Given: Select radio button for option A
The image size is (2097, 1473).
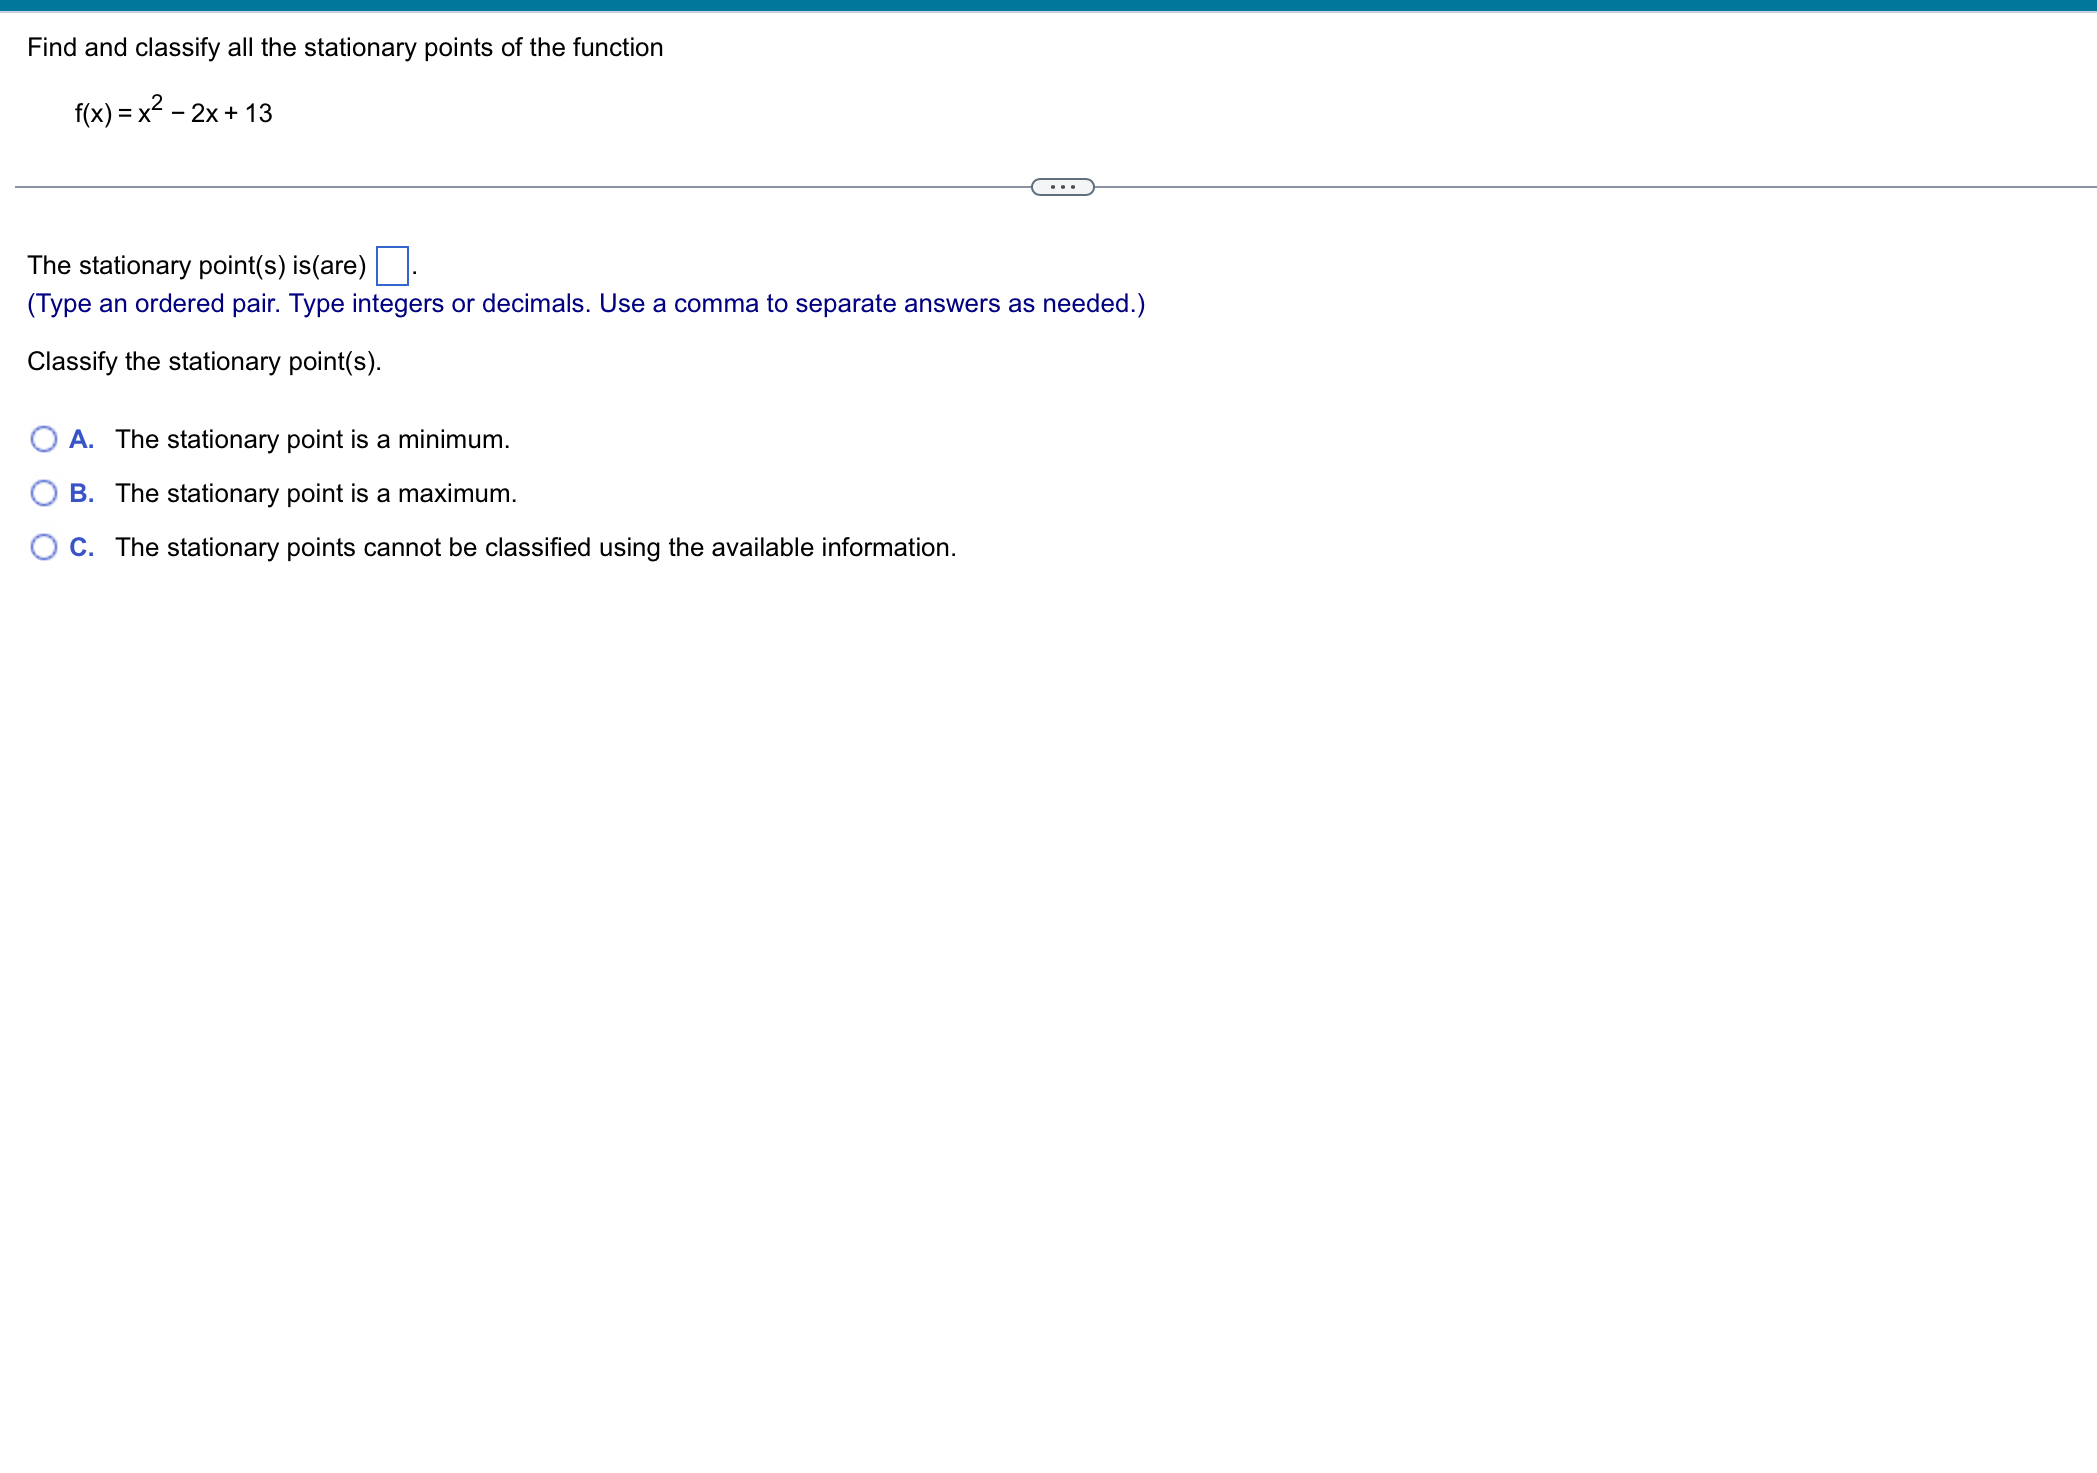Looking at the screenshot, I should (44, 439).
